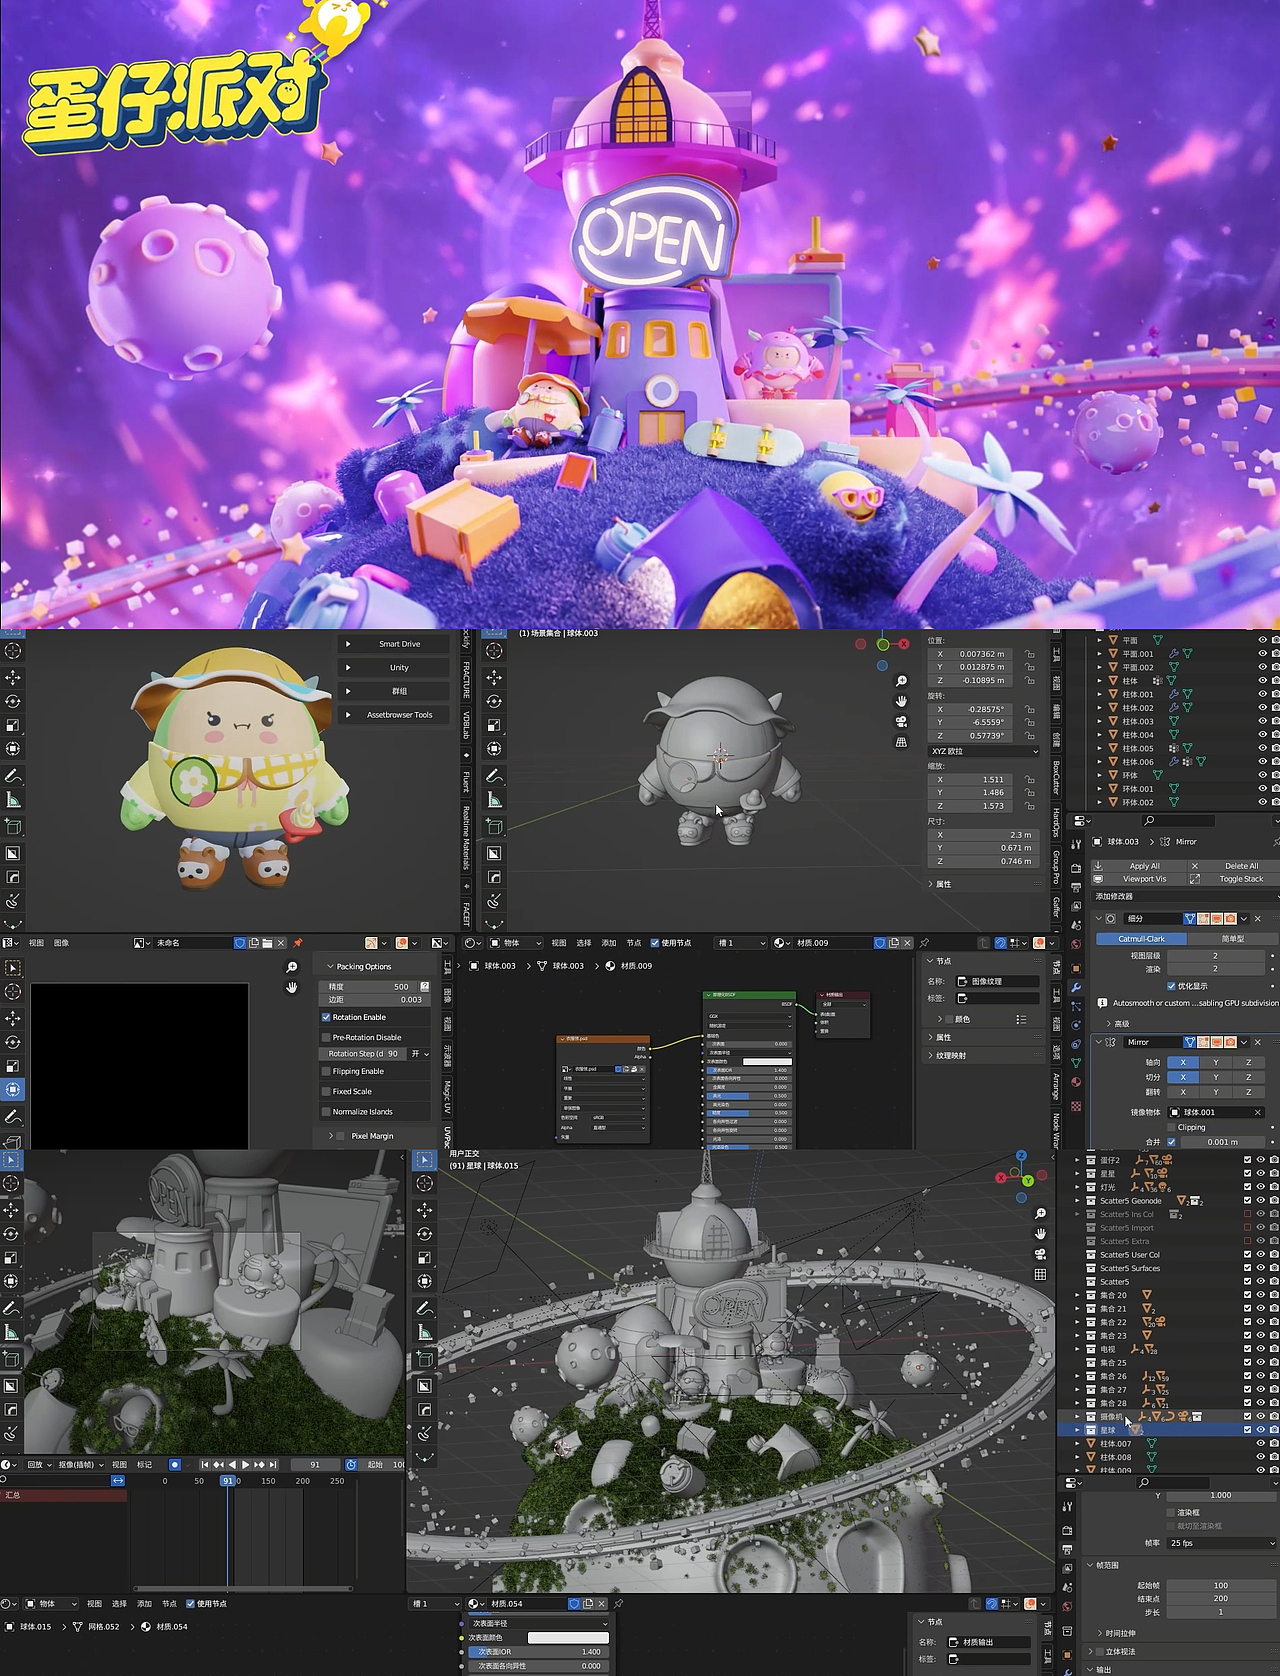Click Delete All modifiers button
Screen dimensions: 1280x1676
[x=1233, y=866]
